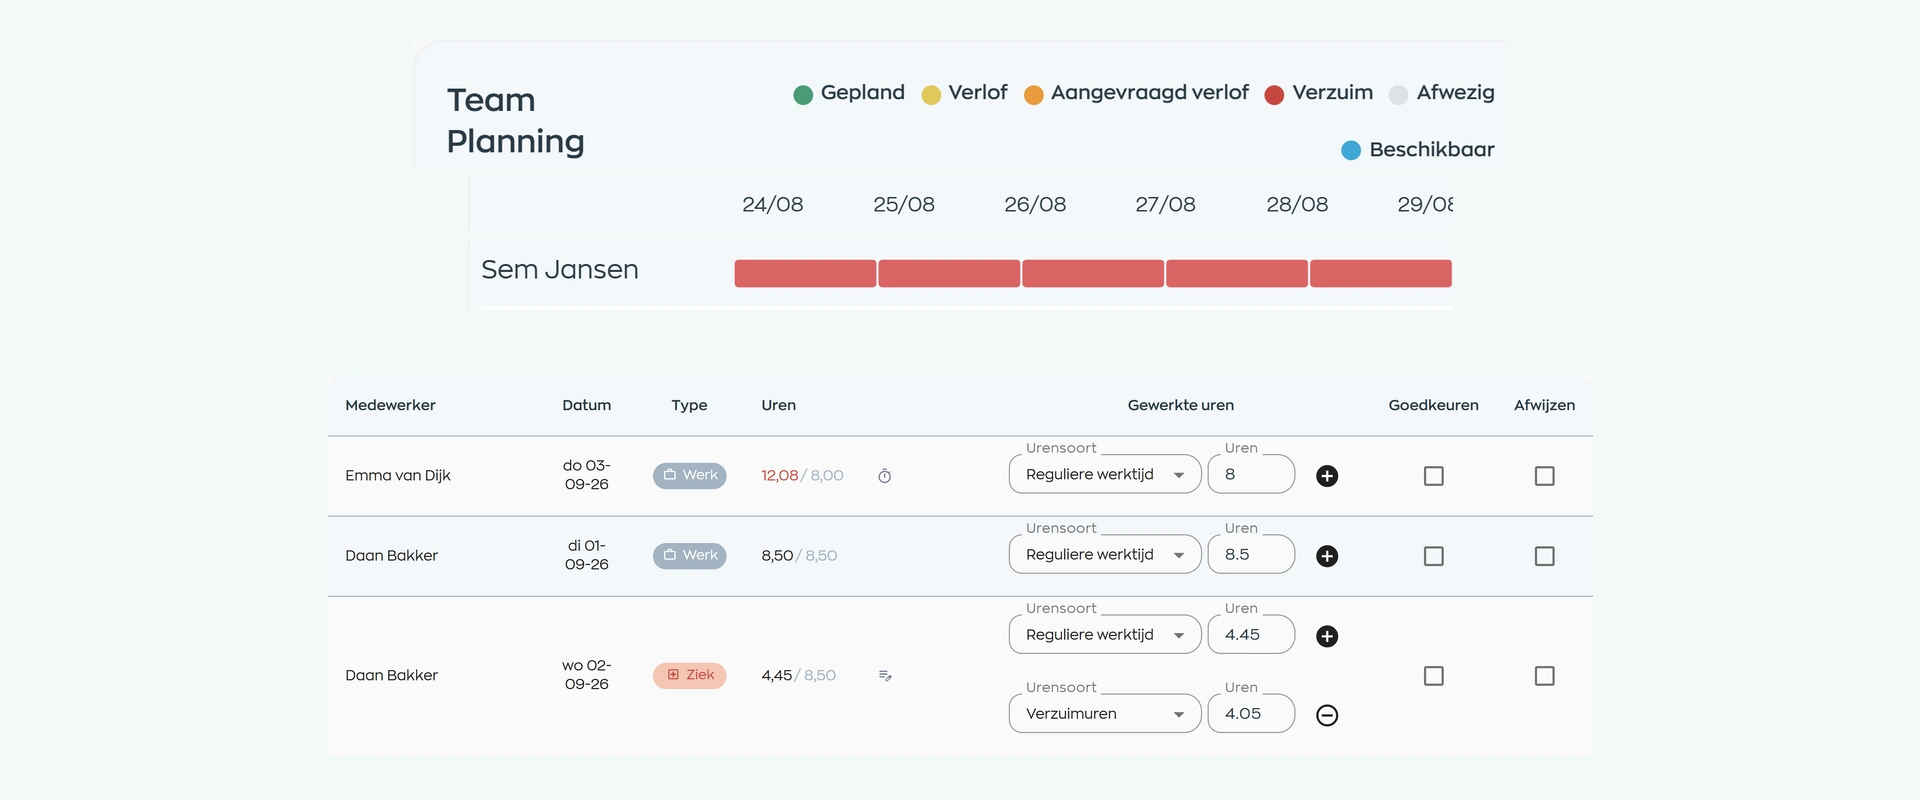Click the Verlof yellow legend dot
Screen dimensions: 1920x800
click(931, 95)
